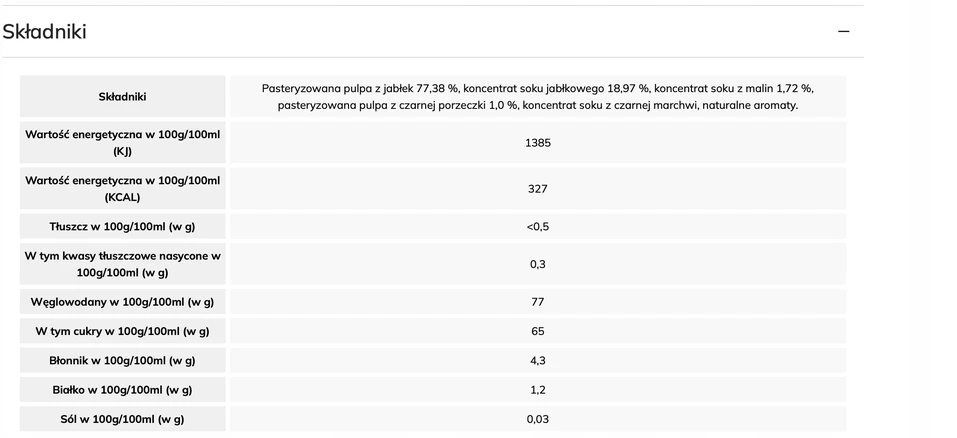This screenshot has height=438, width=957.
Task: Select the W tym cukry label
Action: tap(122, 331)
